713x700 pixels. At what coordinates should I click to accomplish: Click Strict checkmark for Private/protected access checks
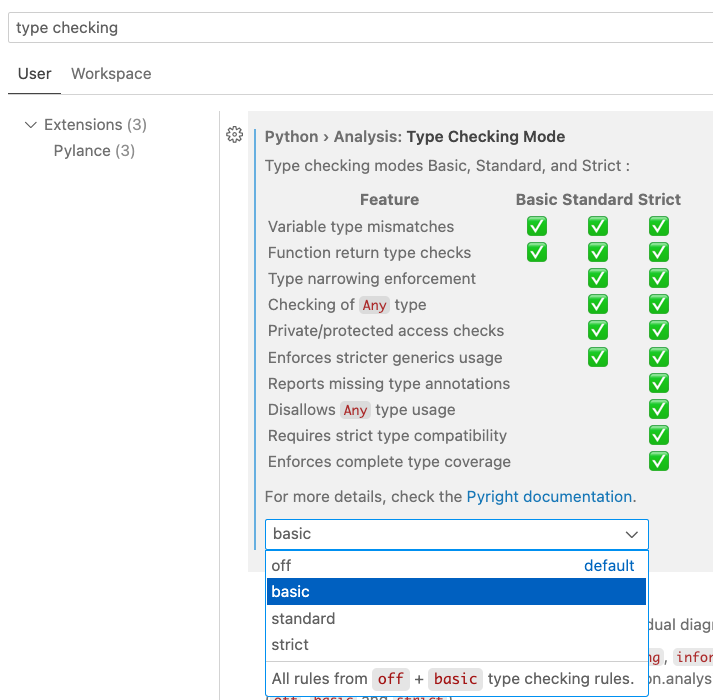[658, 331]
